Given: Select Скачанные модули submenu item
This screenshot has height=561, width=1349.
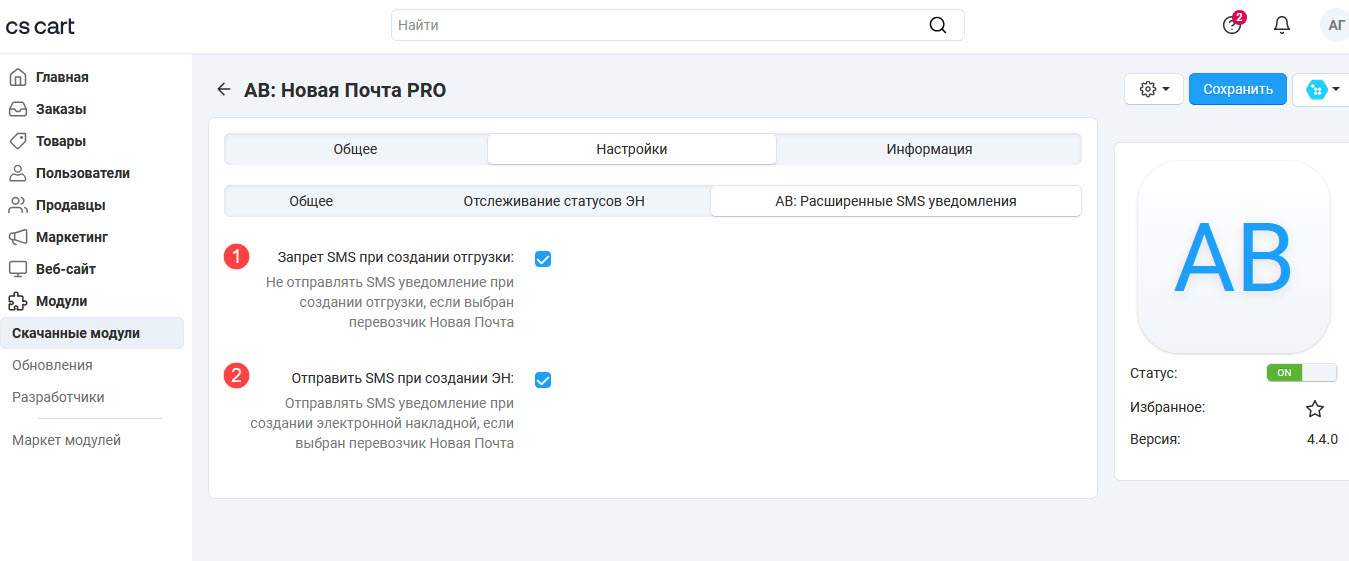Looking at the screenshot, I should tap(92, 333).
